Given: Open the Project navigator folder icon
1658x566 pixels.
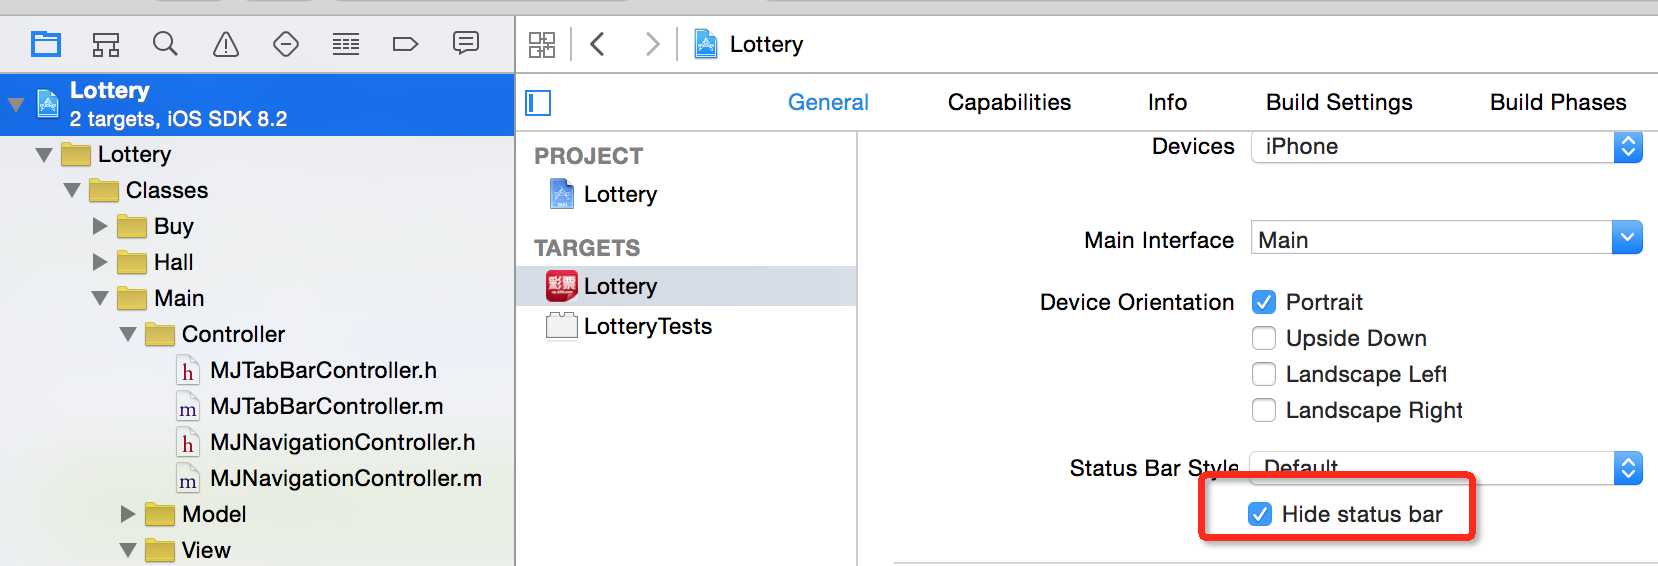Looking at the screenshot, I should click(x=46, y=44).
